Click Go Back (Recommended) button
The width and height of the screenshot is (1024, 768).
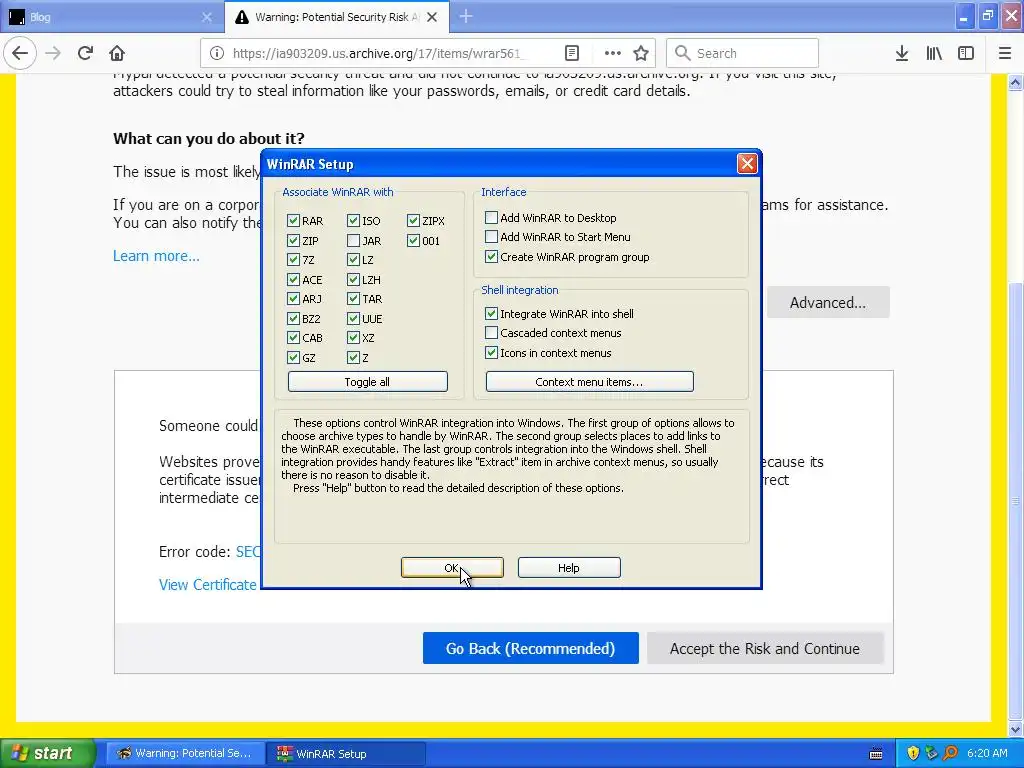pos(530,648)
